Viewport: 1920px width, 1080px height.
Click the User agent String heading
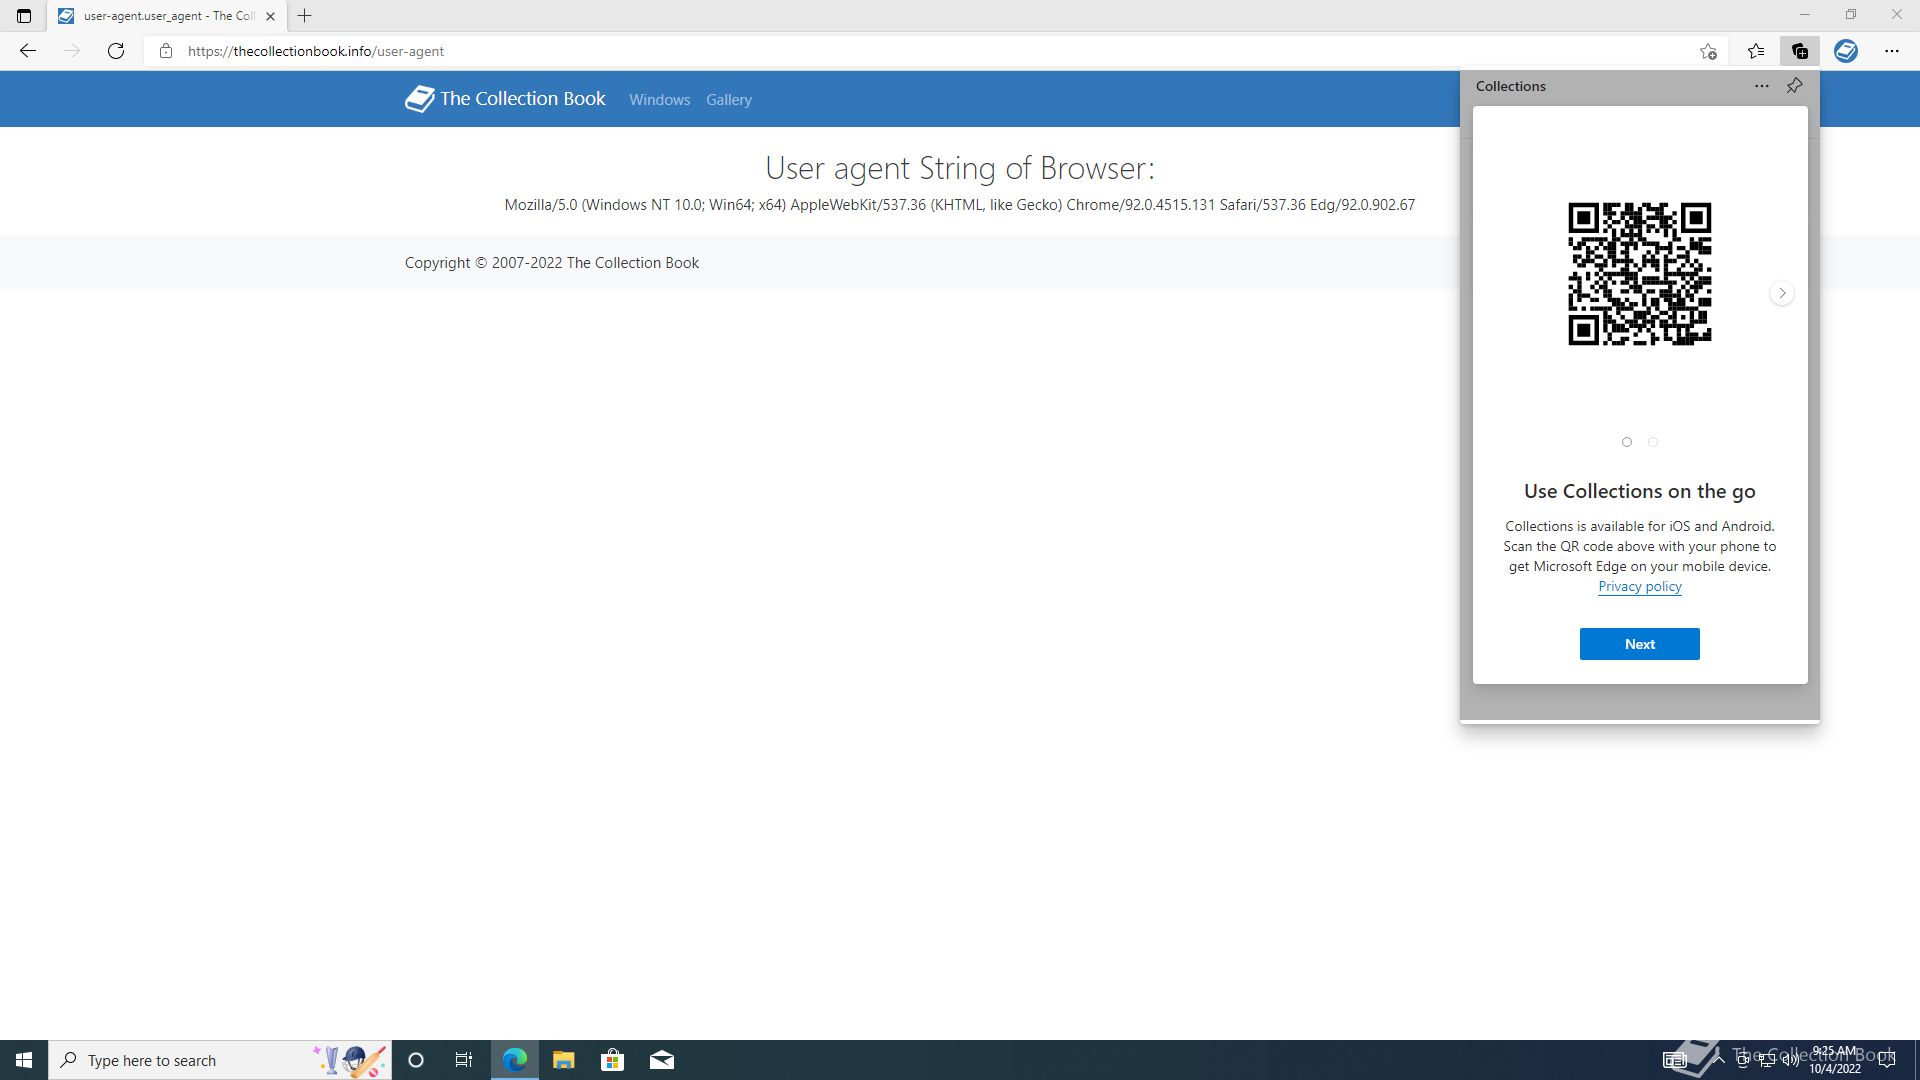coord(960,168)
